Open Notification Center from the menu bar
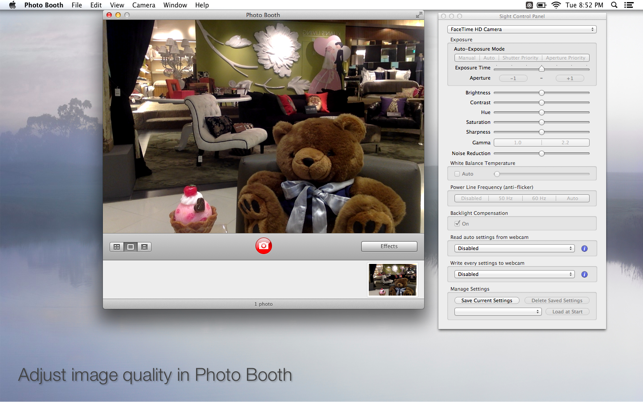 pyautogui.click(x=629, y=5)
